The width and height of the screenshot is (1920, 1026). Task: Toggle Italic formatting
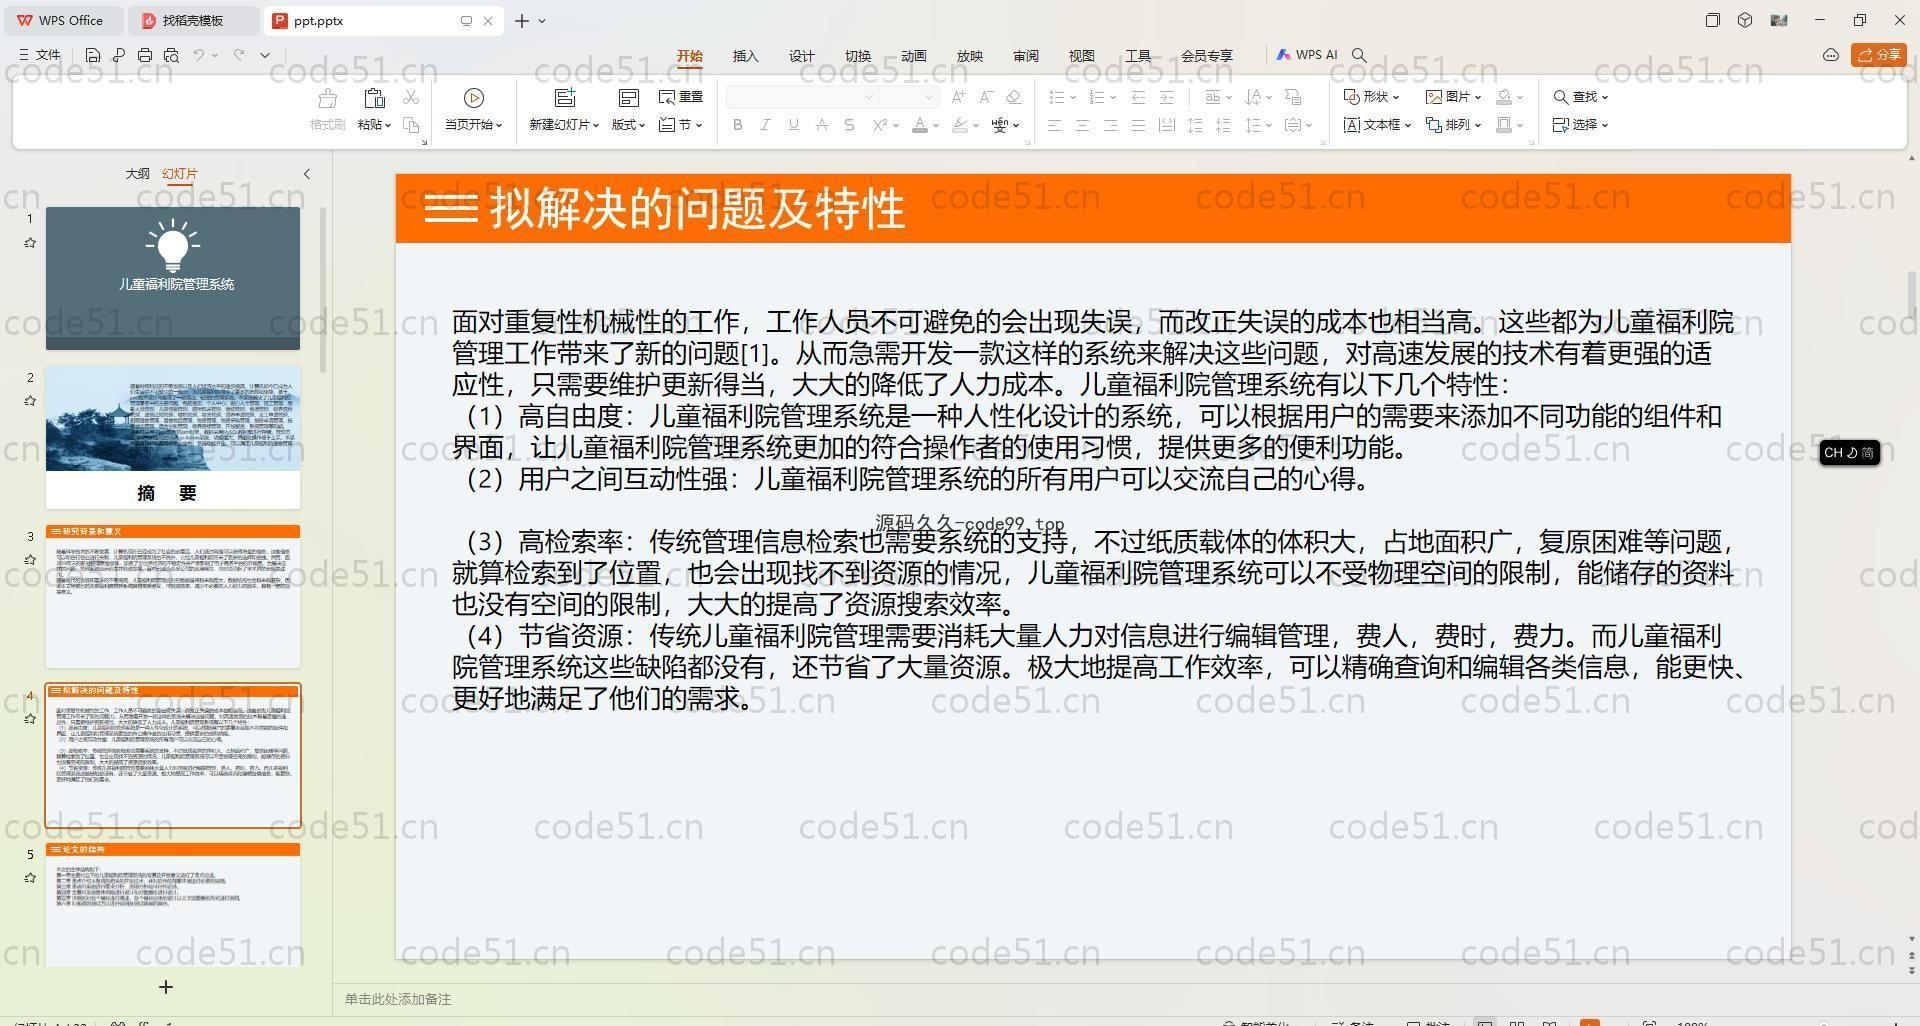coord(765,125)
